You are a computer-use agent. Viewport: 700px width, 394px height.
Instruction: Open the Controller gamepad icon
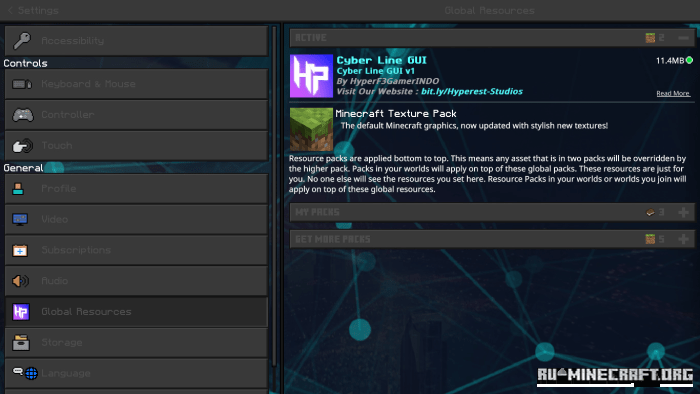click(x=22, y=115)
